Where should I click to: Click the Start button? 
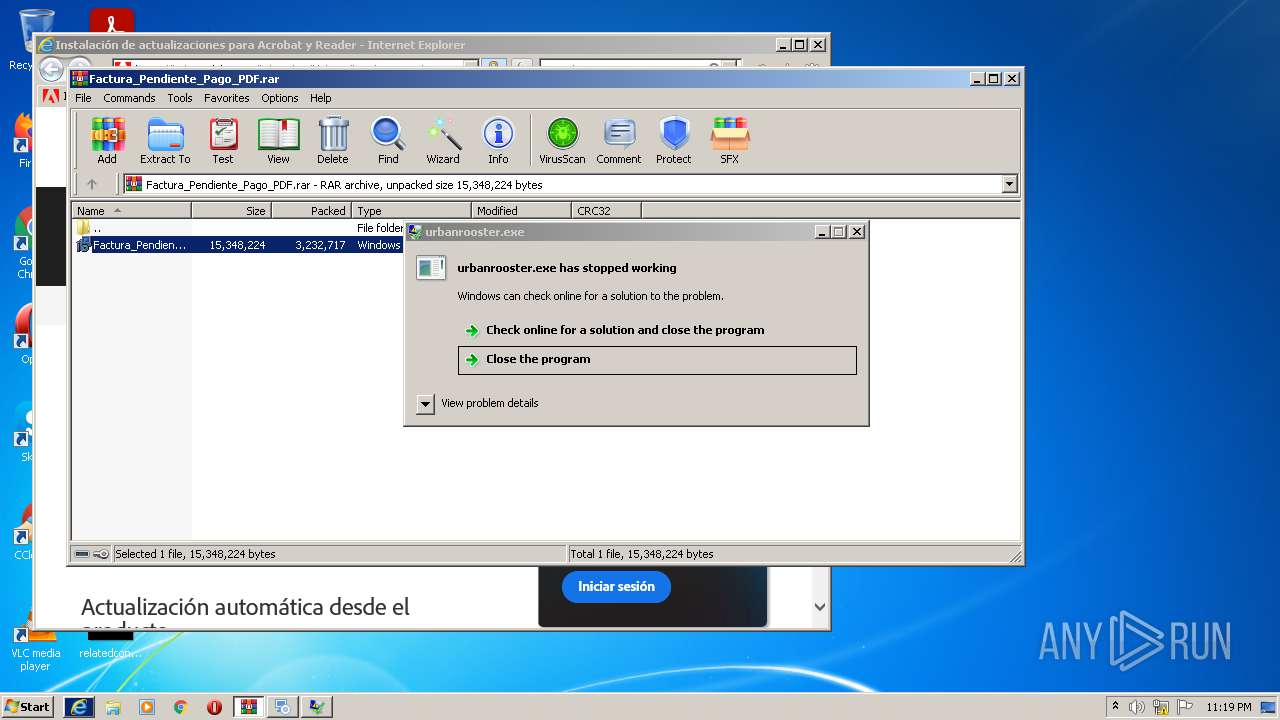[28, 707]
